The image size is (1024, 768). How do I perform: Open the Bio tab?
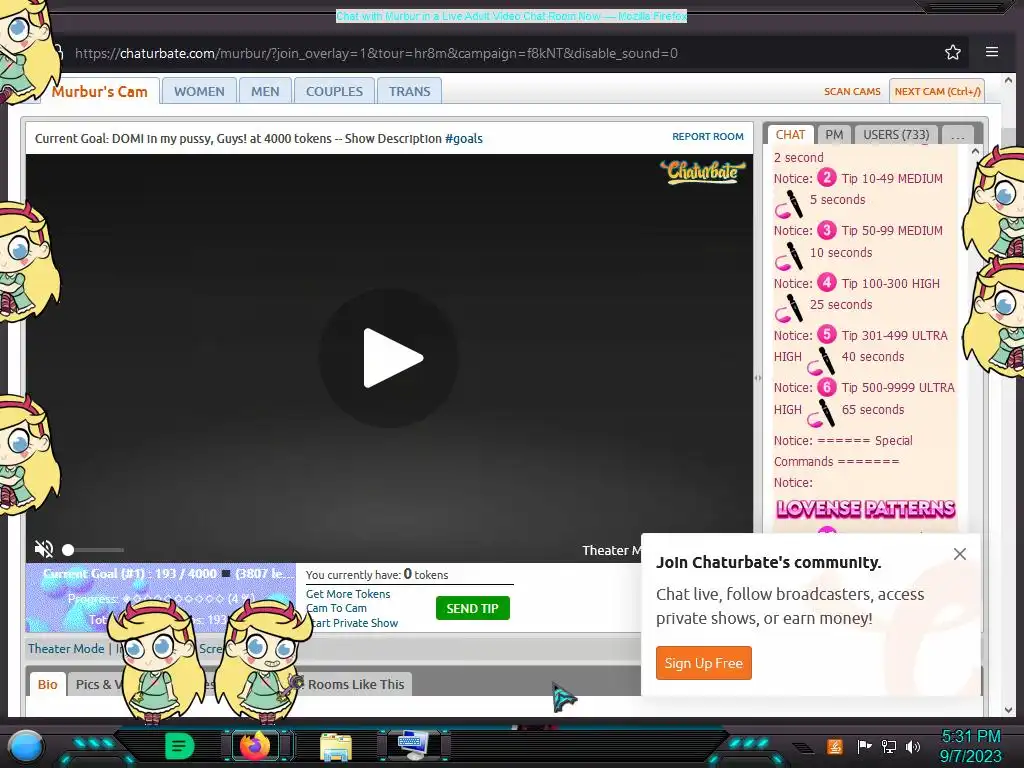pos(48,684)
